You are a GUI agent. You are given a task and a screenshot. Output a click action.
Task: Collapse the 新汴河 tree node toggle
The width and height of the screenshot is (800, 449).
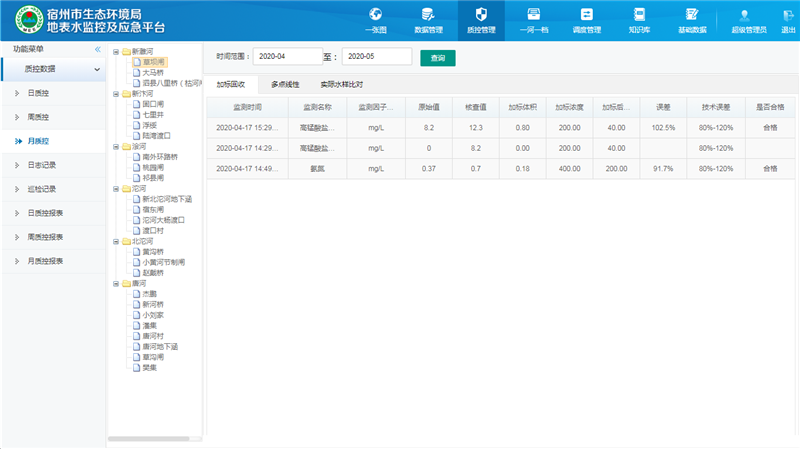(x=116, y=94)
